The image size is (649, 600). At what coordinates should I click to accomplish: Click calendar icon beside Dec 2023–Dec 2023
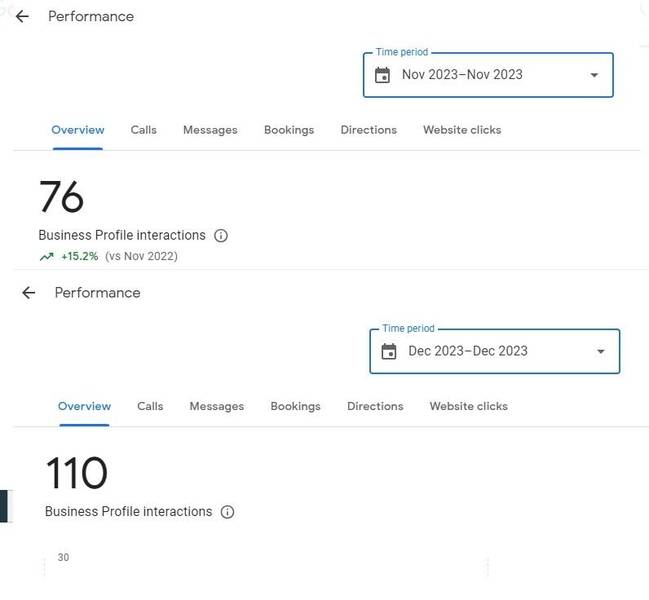click(389, 352)
